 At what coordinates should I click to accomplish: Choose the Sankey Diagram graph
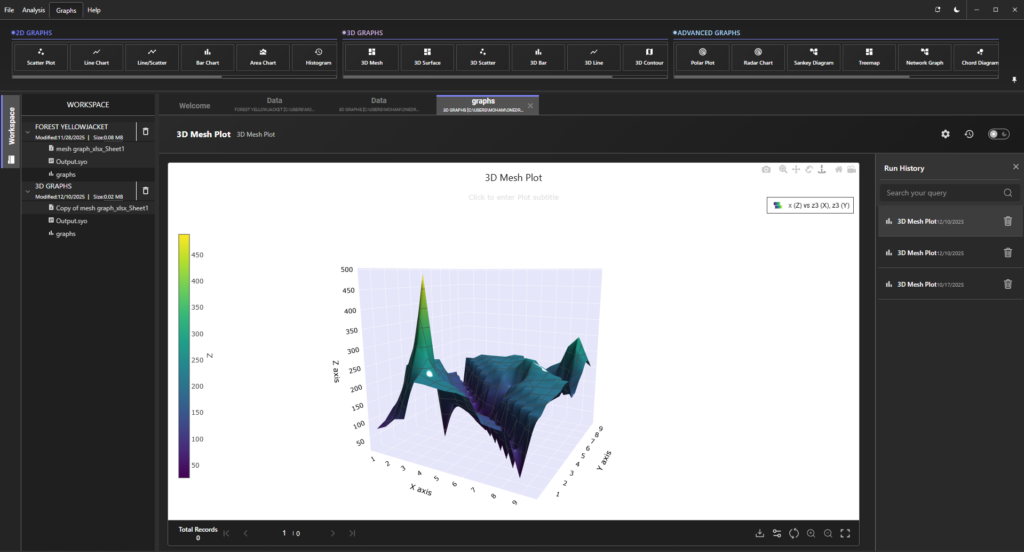pos(813,56)
